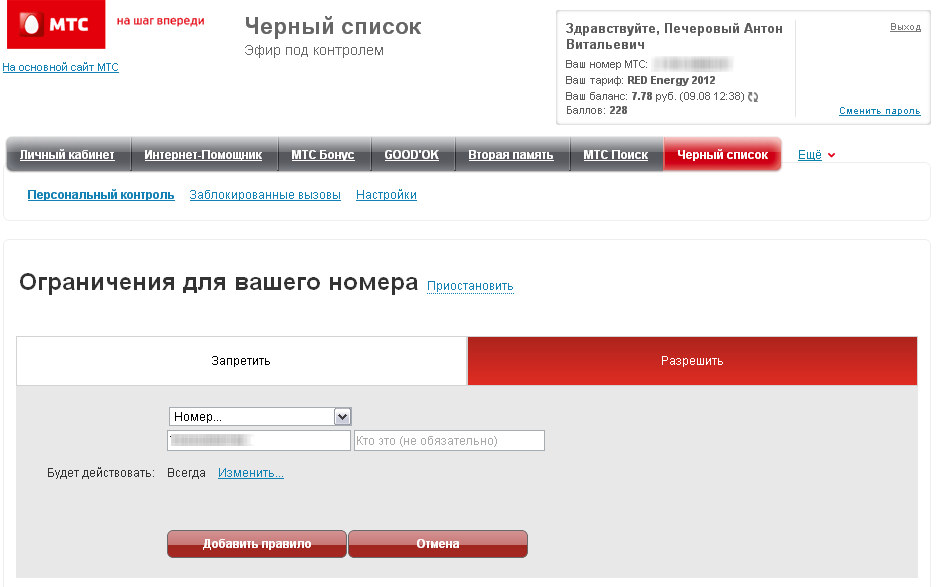Select GOOD'OK in the navigation bar

[x=411, y=155]
